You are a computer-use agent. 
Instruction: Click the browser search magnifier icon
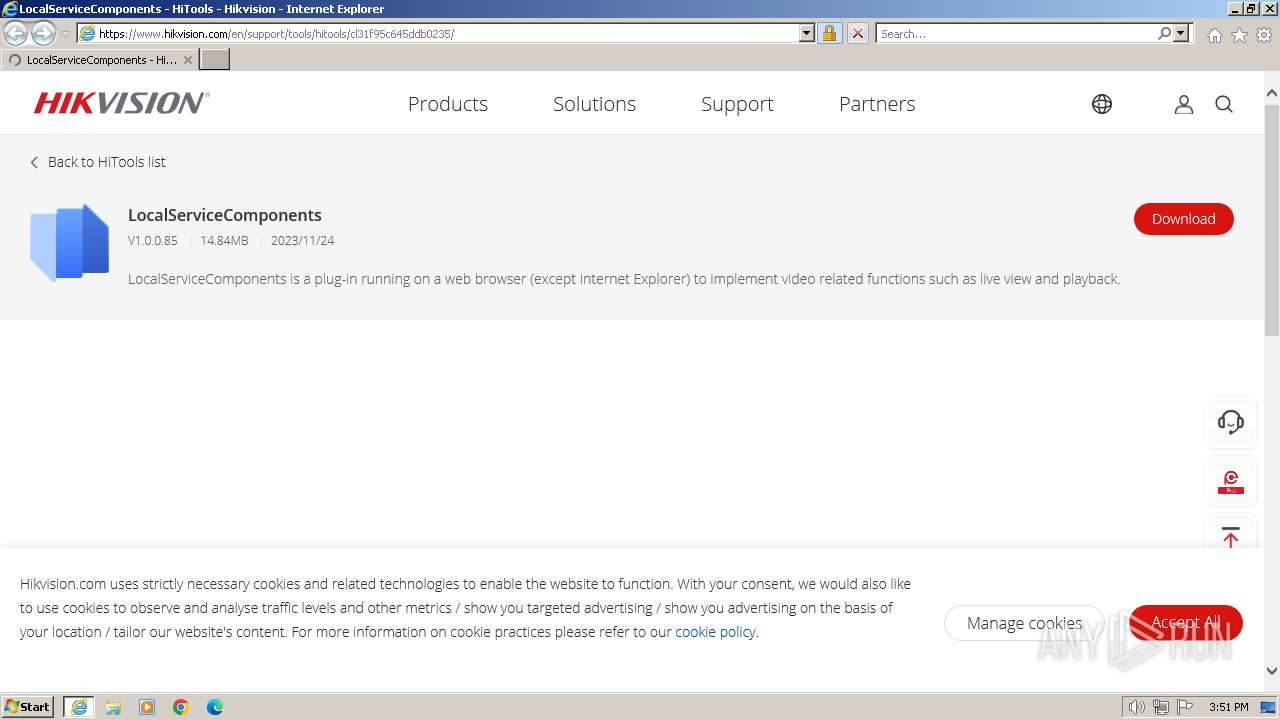[1164, 33]
